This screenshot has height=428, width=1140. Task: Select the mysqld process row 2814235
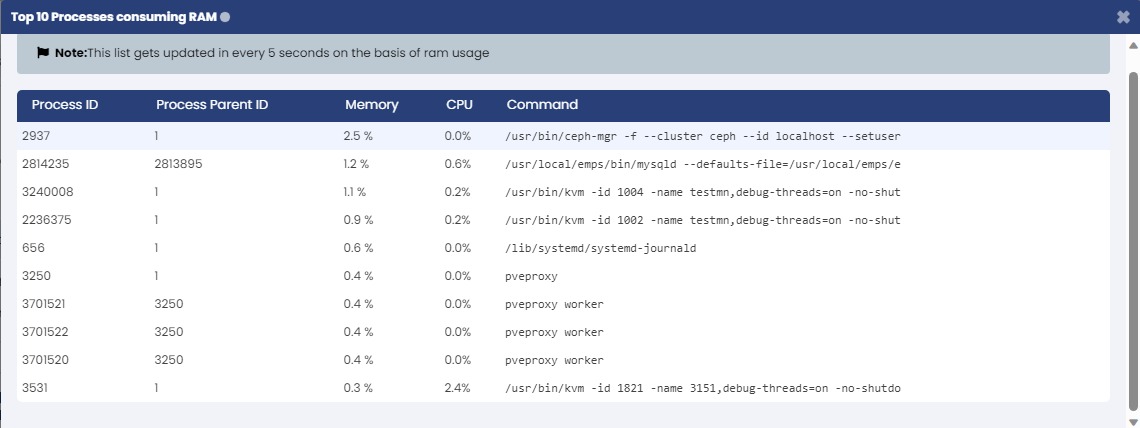(563, 164)
